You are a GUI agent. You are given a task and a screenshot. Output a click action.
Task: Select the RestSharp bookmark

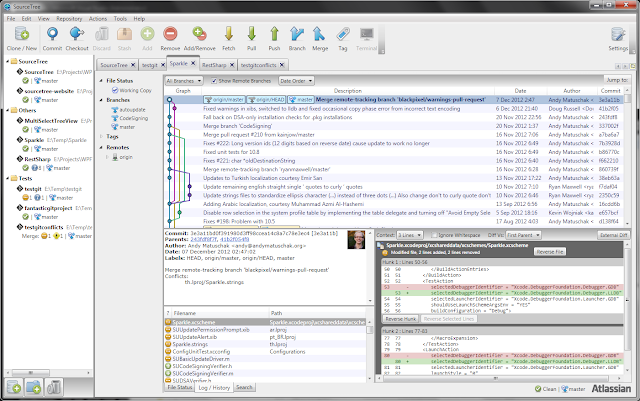[38, 159]
